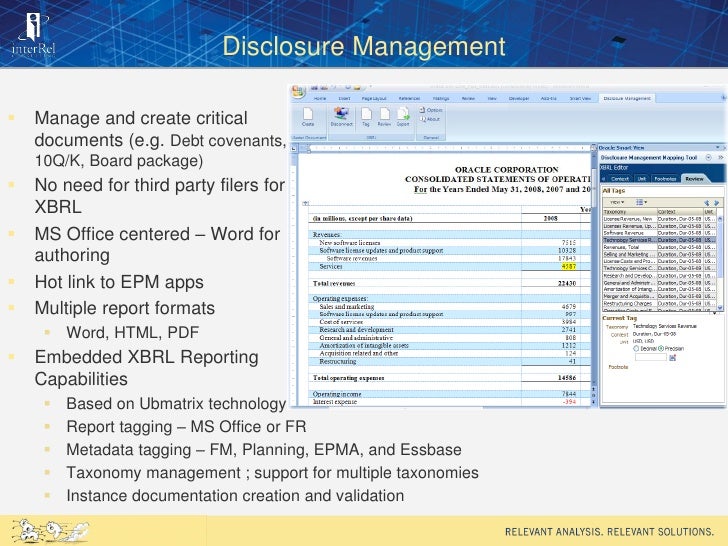
Task: Click the interRel logo
Action: coord(33,34)
